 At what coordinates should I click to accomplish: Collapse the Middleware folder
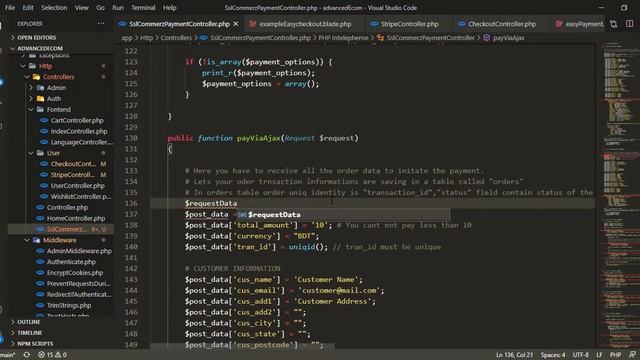[59, 240]
